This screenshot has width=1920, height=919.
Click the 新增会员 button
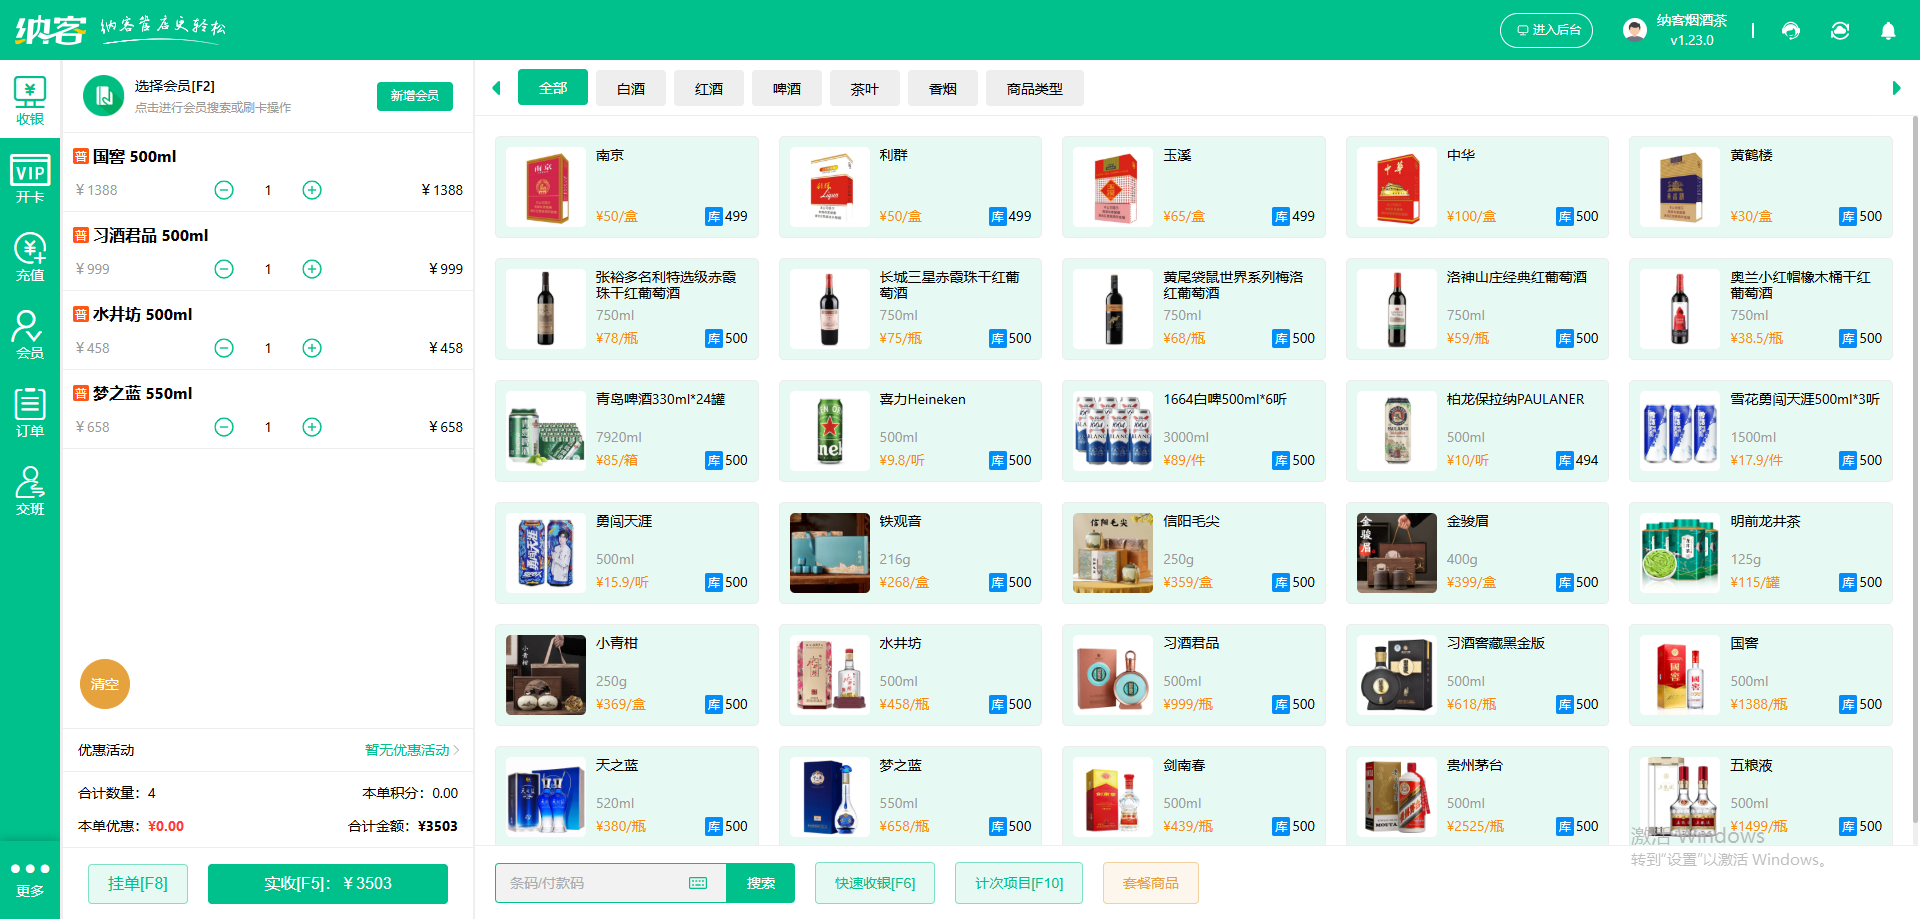pyautogui.click(x=415, y=96)
